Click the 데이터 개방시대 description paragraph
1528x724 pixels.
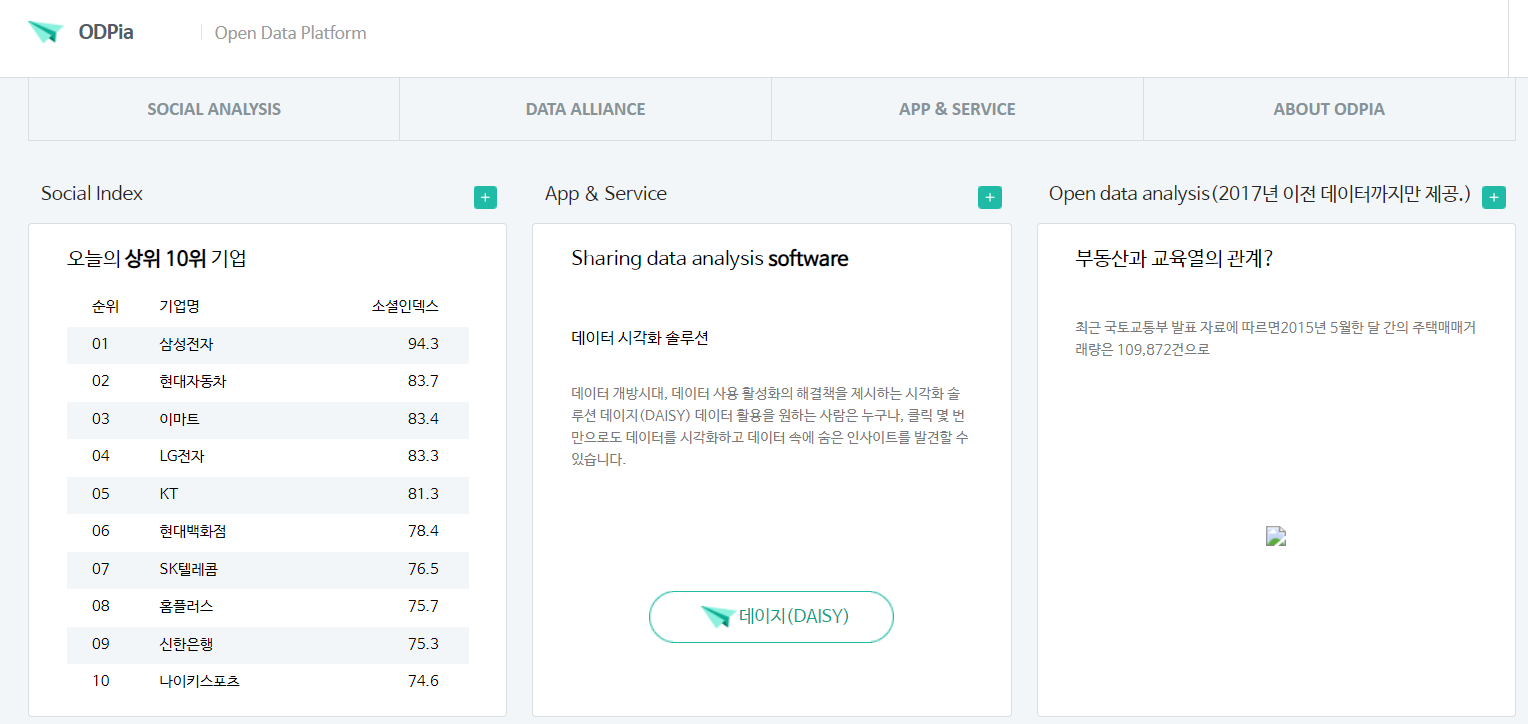click(770, 426)
